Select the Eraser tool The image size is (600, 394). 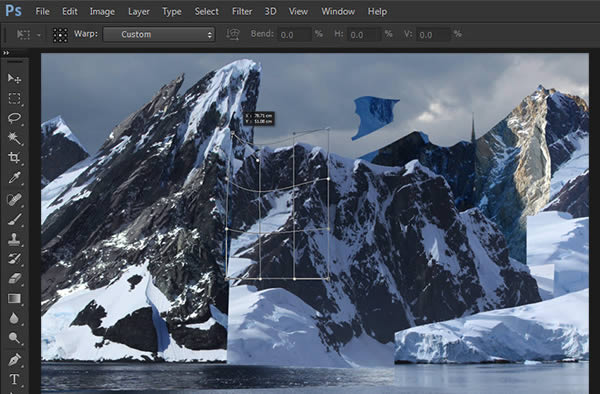[14, 278]
